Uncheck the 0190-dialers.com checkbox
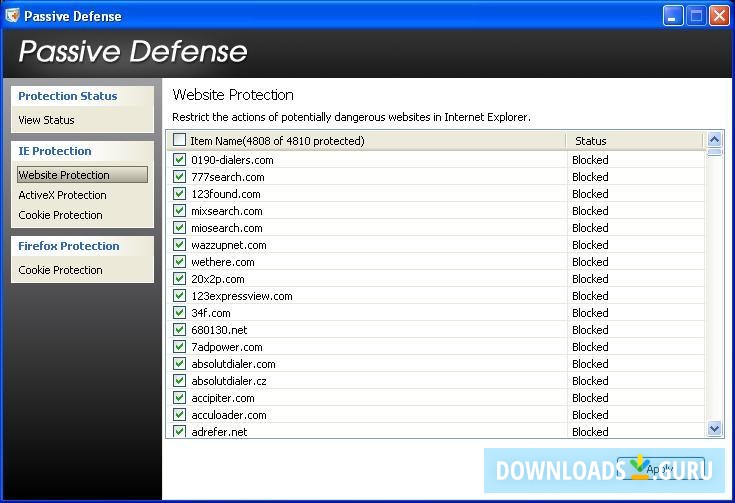Viewport: 735px width, 503px height. (x=179, y=159)
